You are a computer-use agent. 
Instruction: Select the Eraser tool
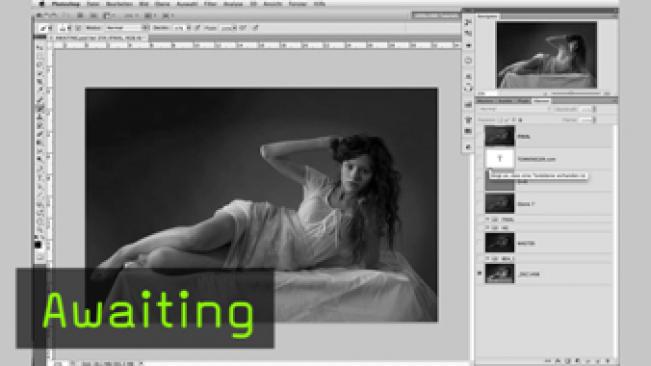coord(40,134)
